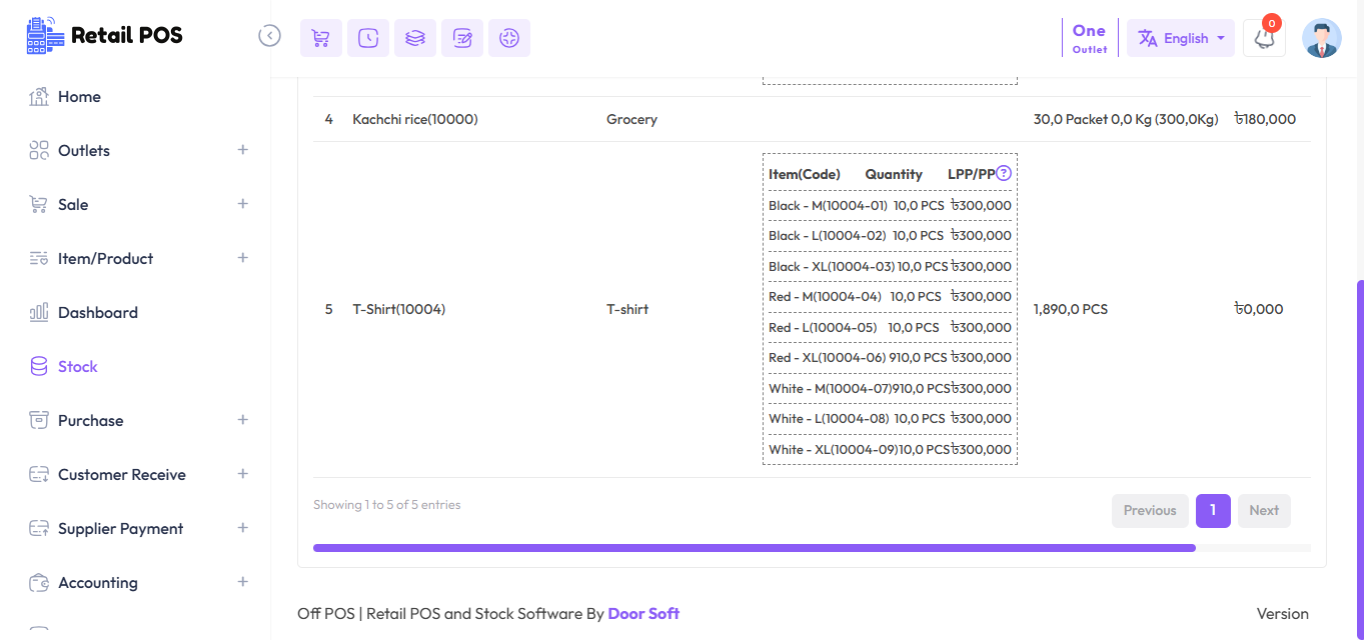The image size is (1364, 640).
Task: Click the Next pagination button
Action: coord(1263,511)
